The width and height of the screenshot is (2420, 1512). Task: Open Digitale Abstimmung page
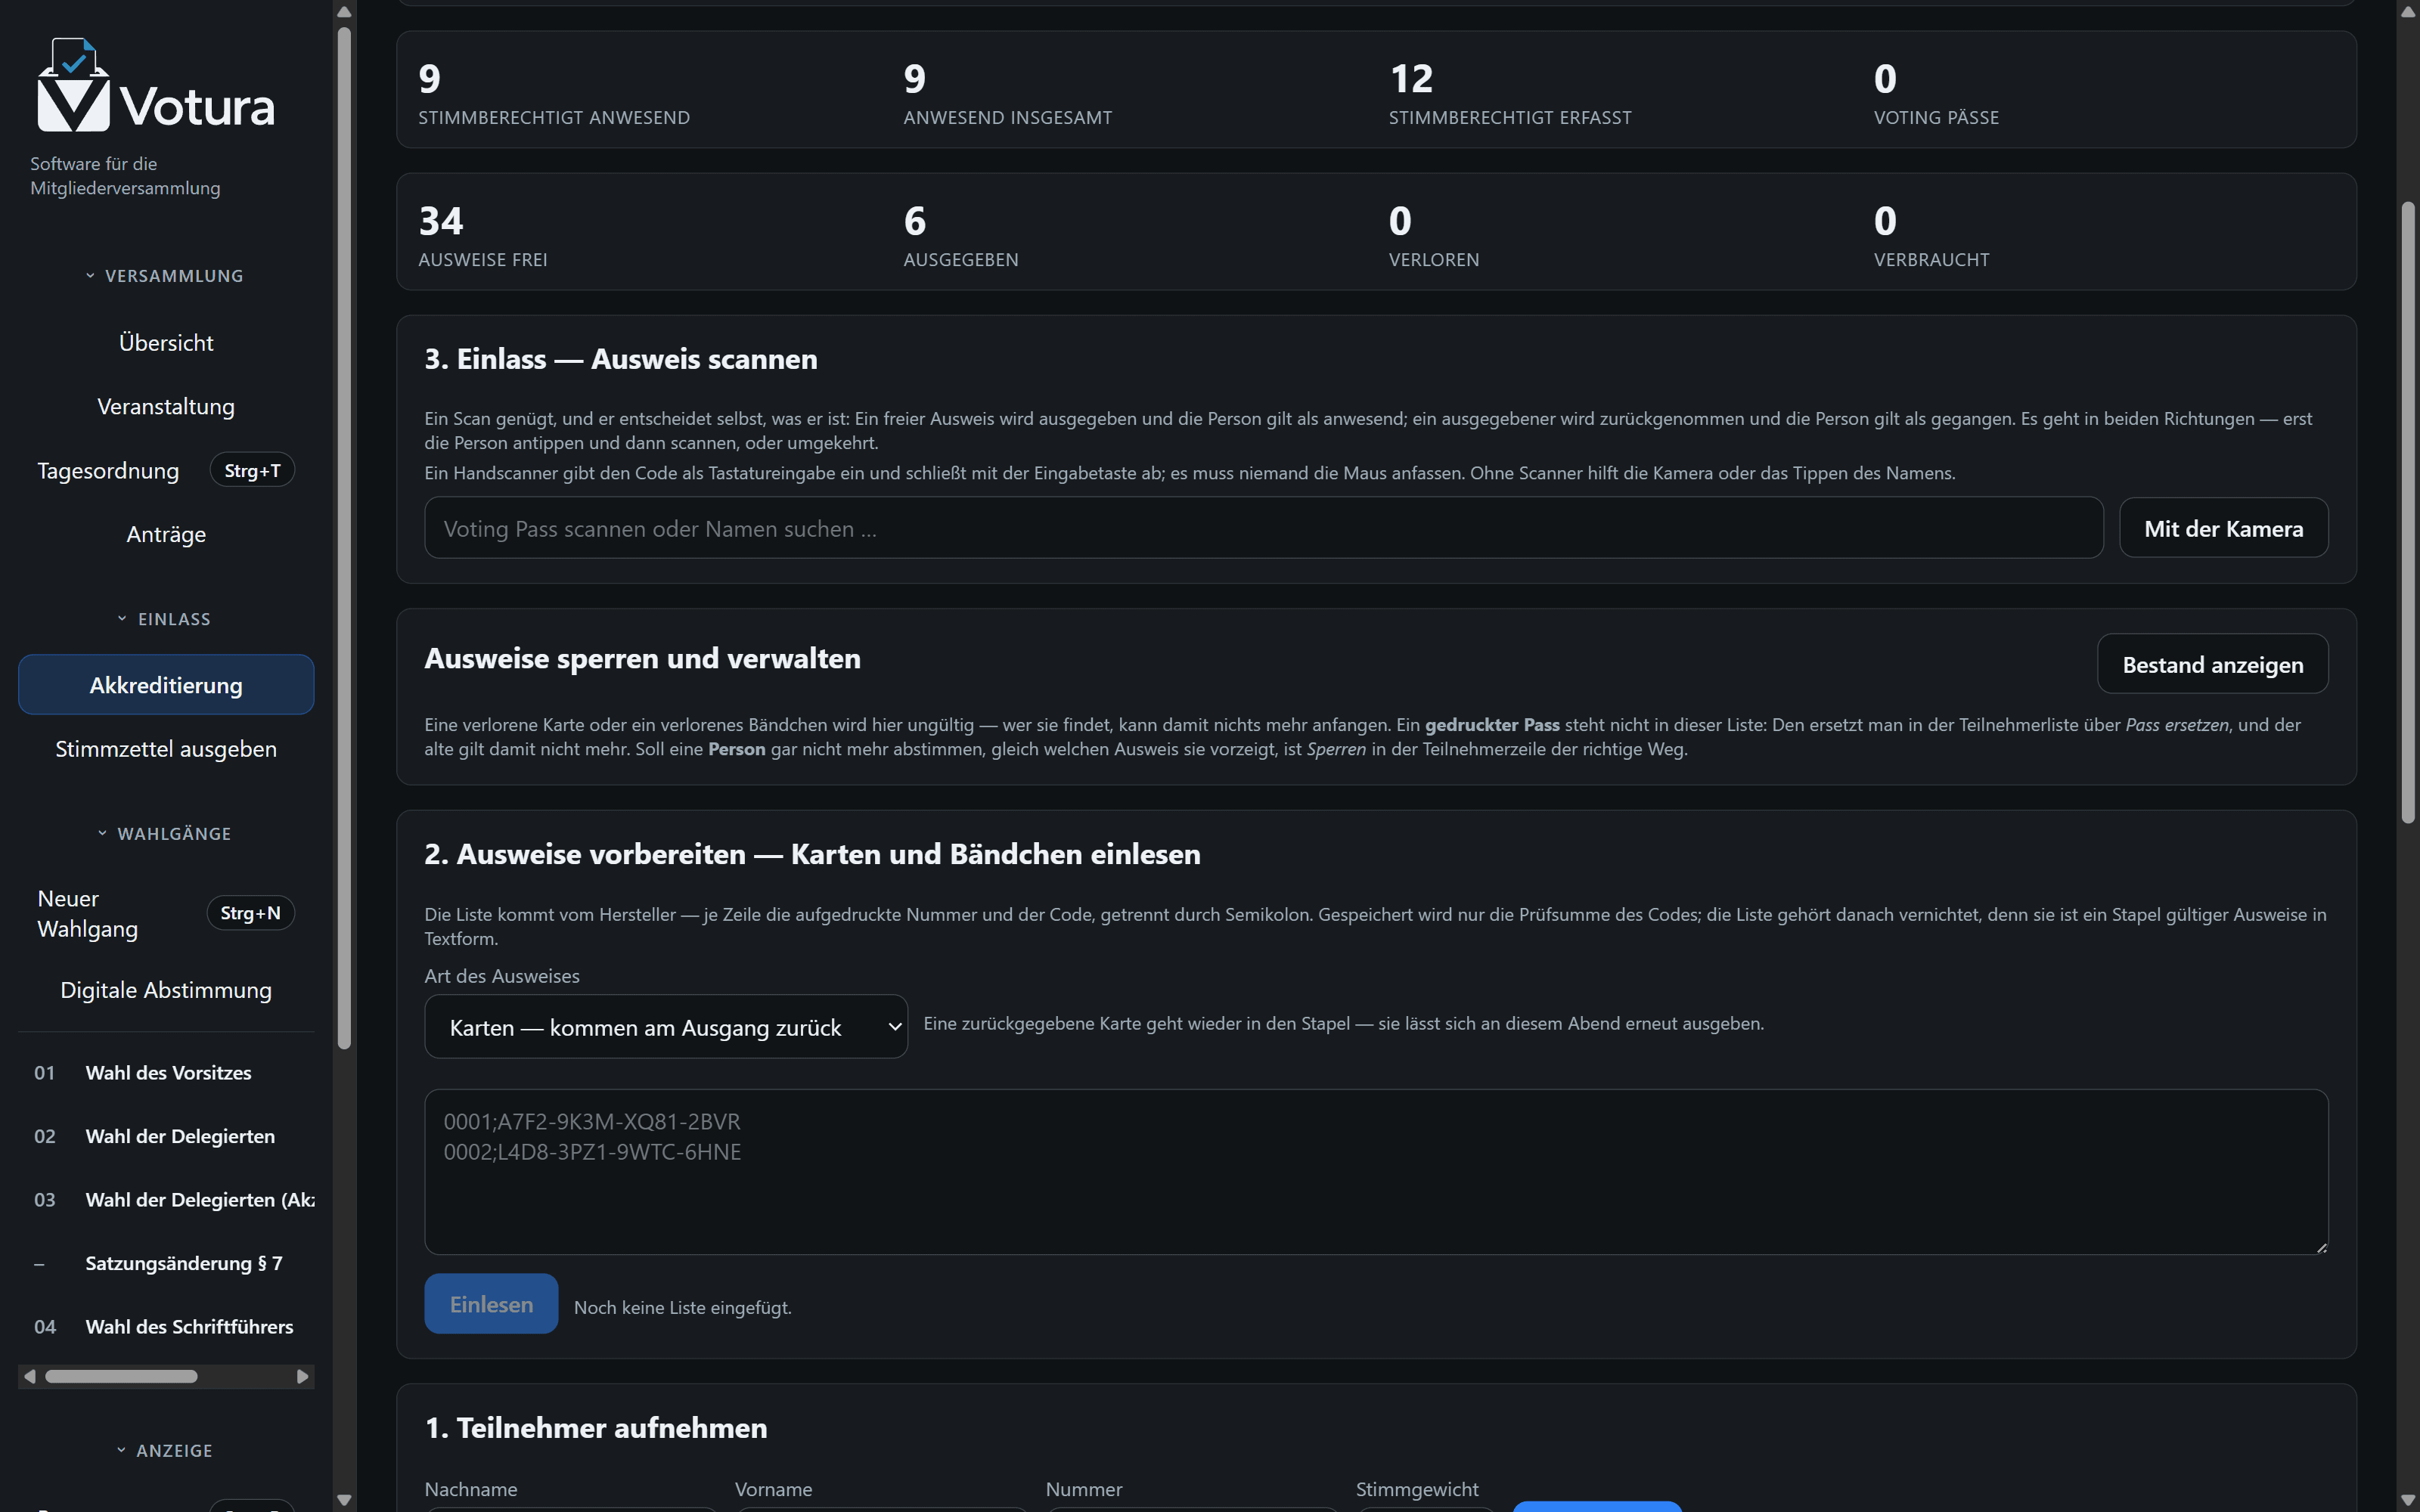(x=166, y=990)
